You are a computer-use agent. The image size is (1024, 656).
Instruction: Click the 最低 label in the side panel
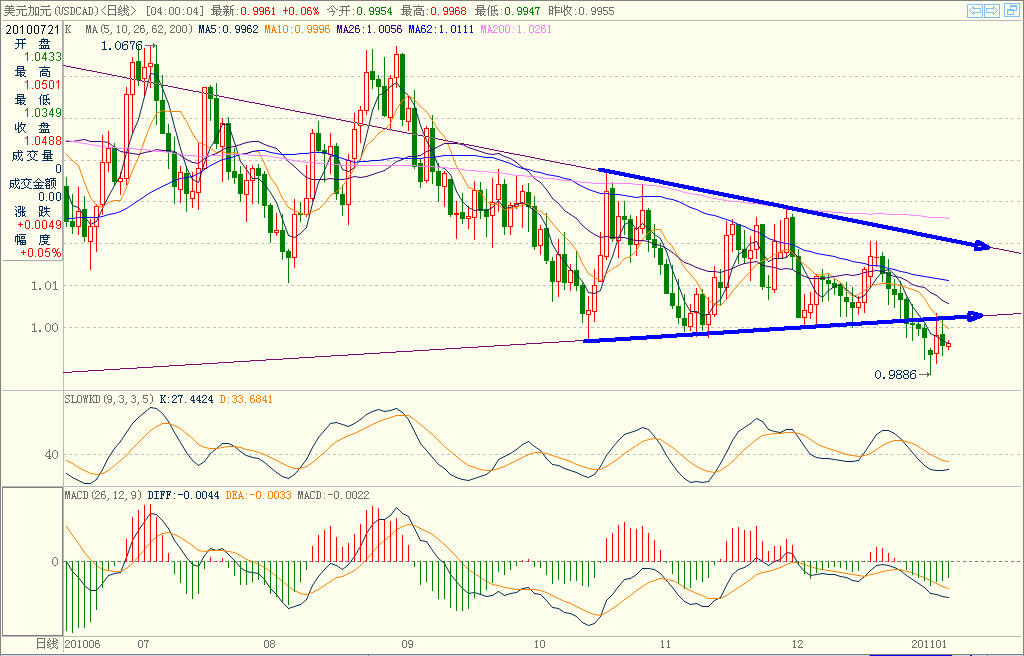(33, 100)
